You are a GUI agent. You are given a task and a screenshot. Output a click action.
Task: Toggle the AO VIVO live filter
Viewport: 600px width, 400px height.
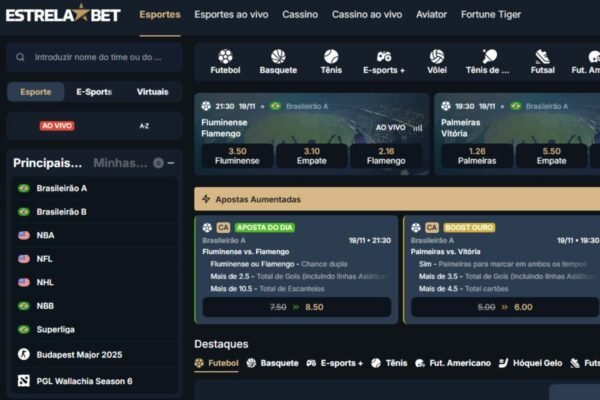click(57, 126)
